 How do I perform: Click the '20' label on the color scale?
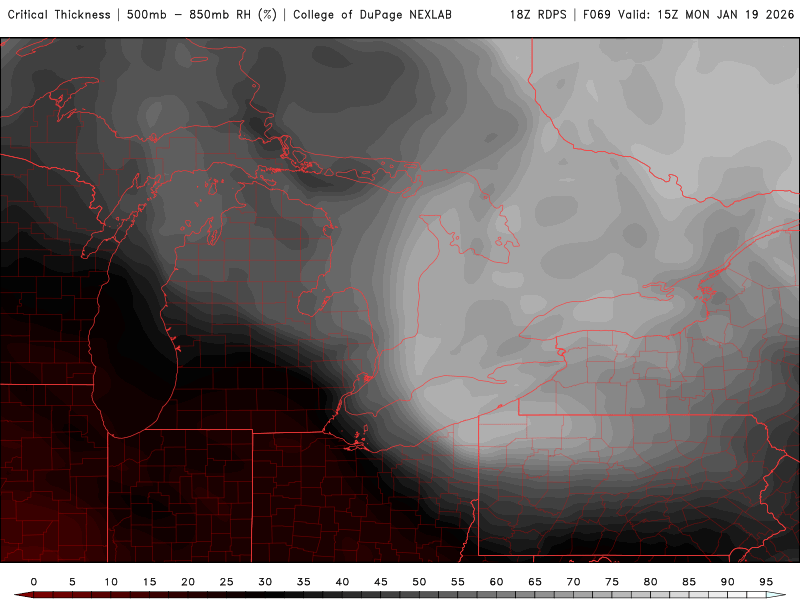(188, 582)
